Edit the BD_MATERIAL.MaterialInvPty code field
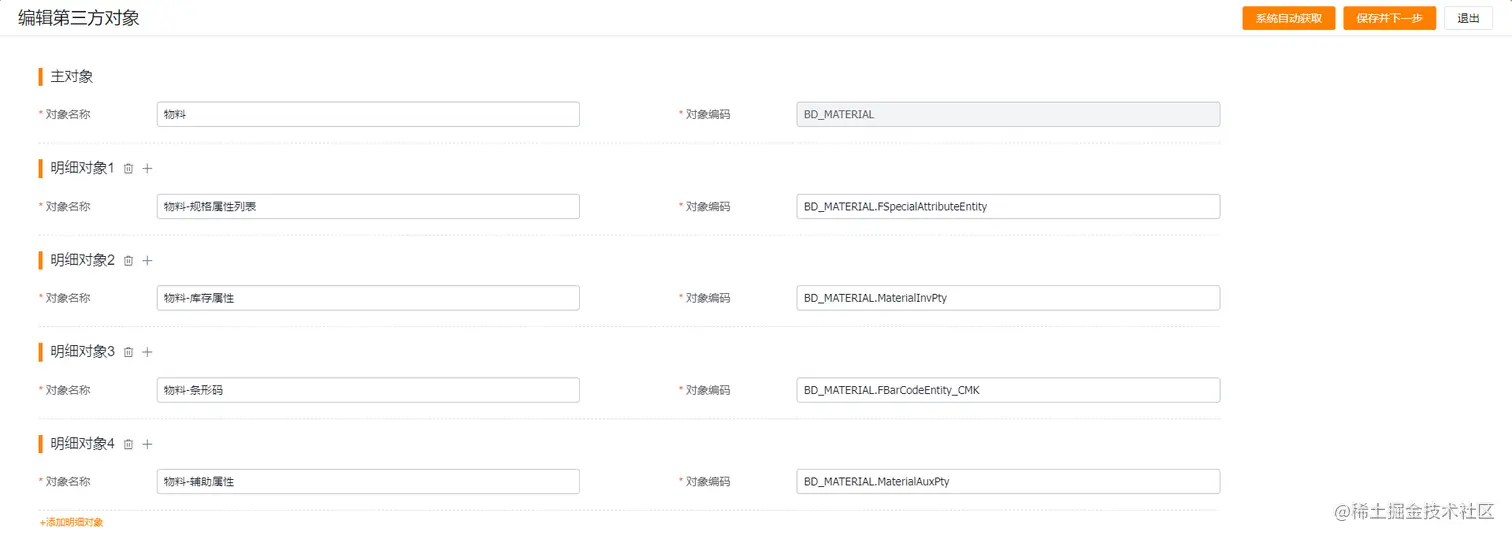 [1008, 298]
